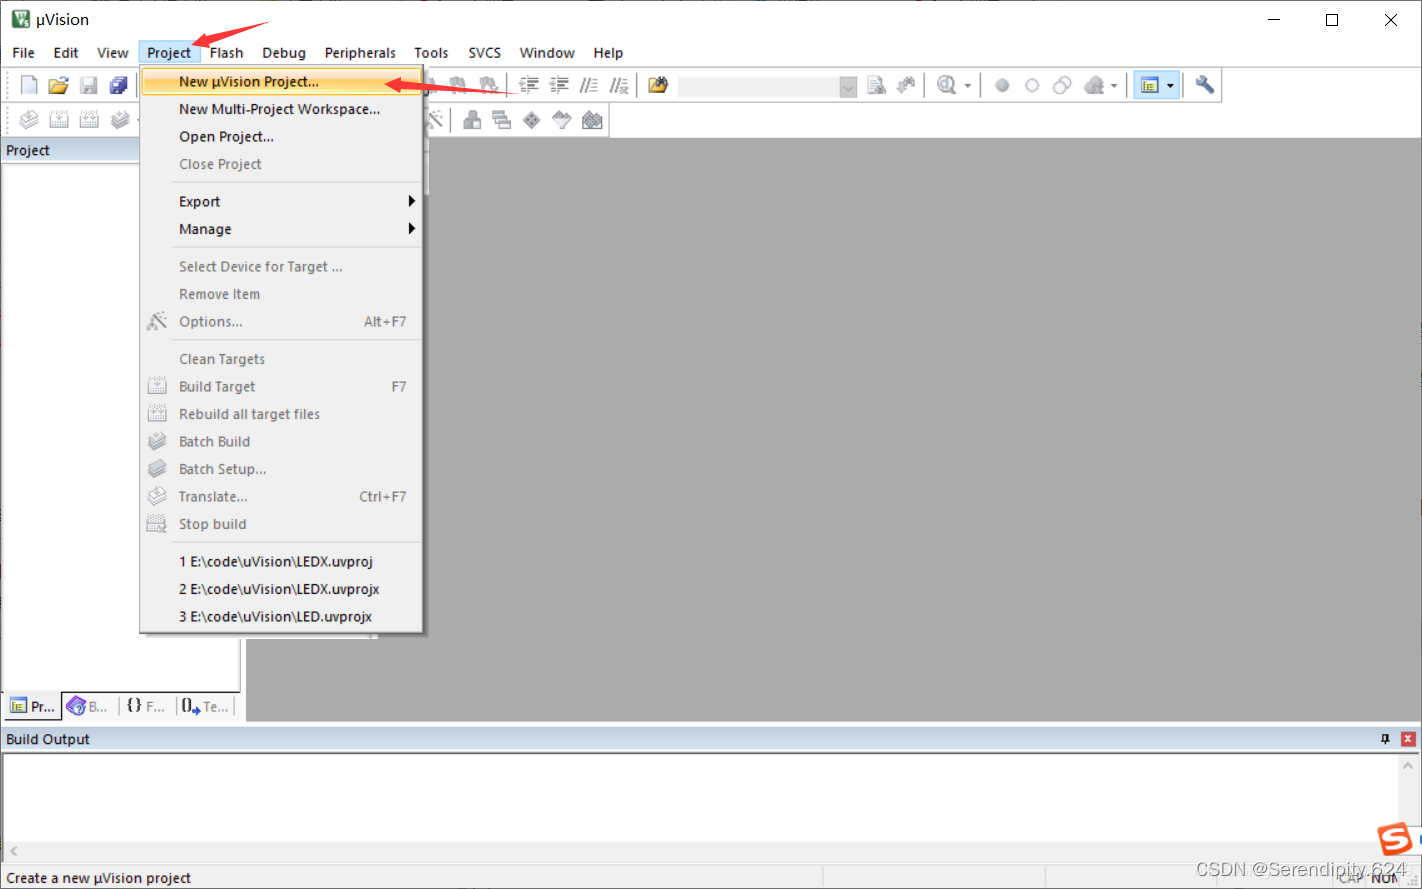
Task: Start debug session with magnifier icon
Action: pyautogui.click(x=947, y=86)
